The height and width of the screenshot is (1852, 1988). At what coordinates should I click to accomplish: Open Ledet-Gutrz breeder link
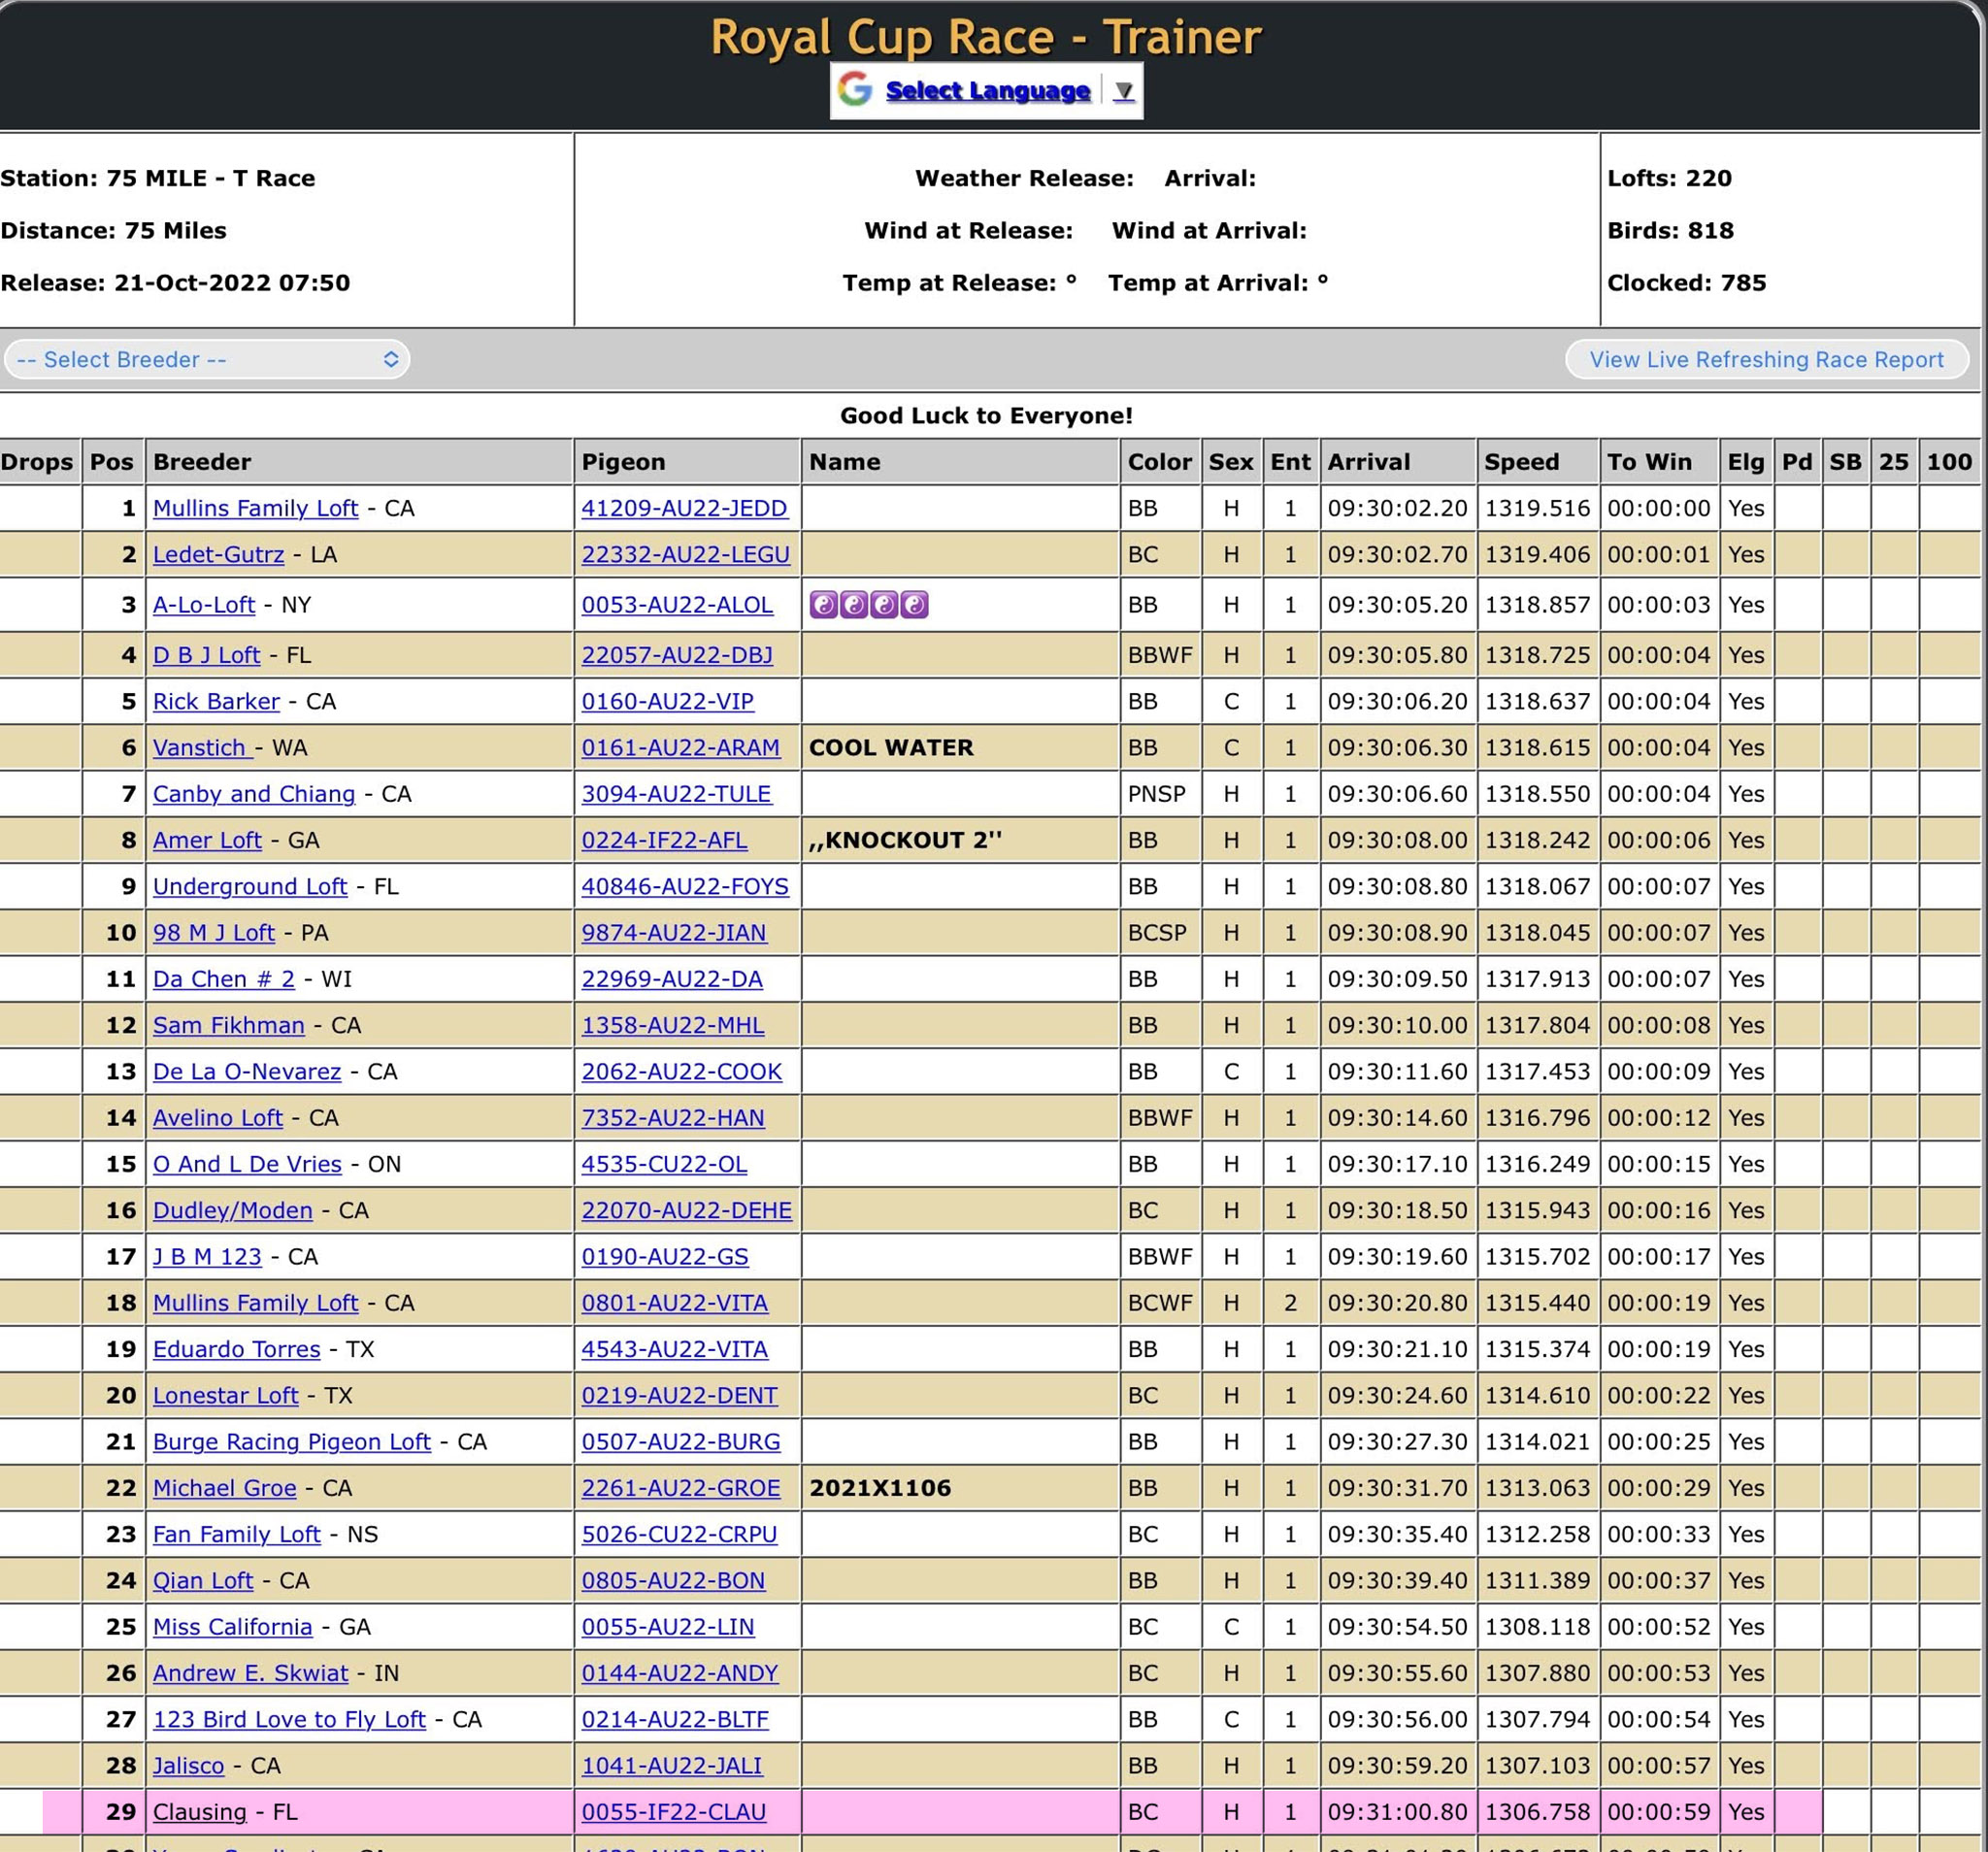218,554
